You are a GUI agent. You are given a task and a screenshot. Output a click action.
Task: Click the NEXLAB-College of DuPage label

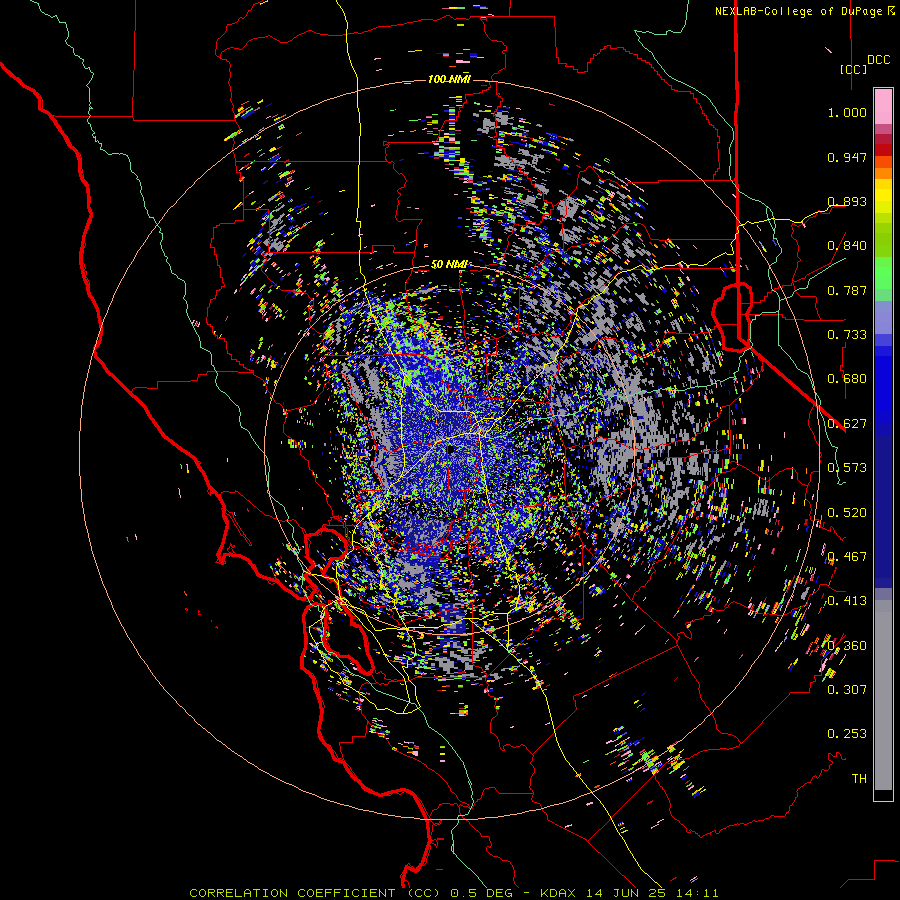pos(804,11)
